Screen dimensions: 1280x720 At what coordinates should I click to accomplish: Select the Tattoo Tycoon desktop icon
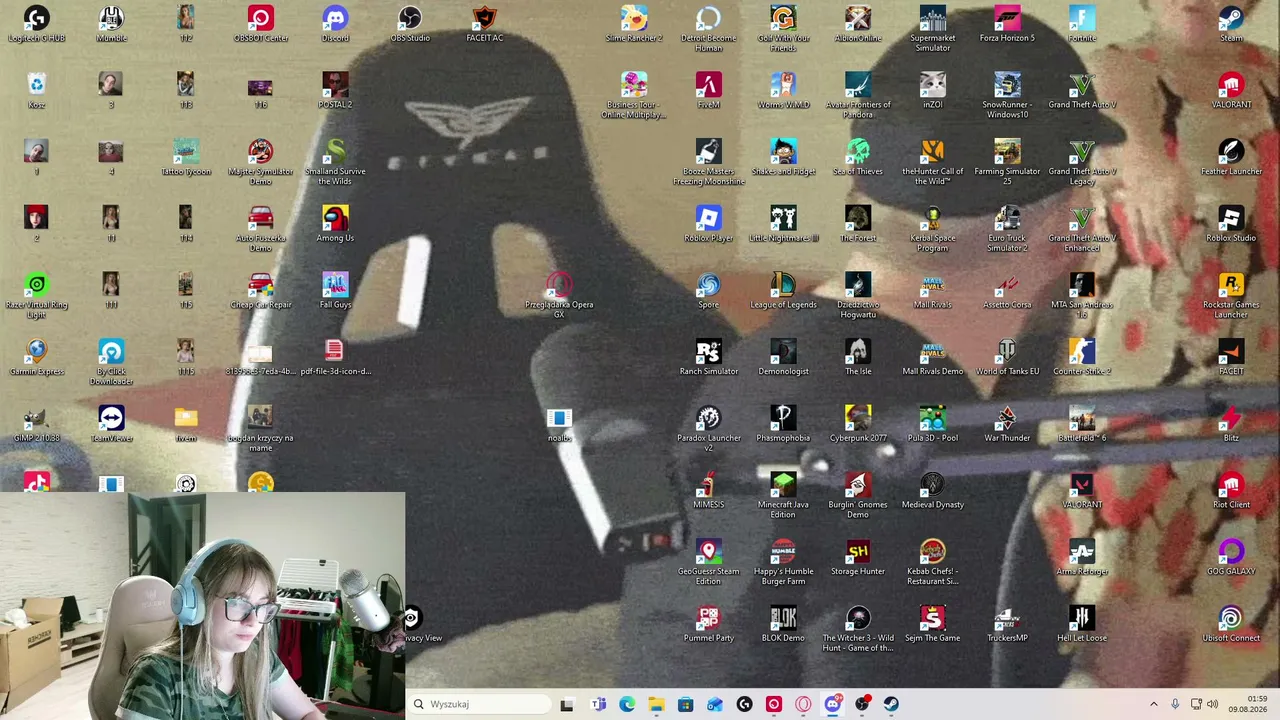tap(186, 158)
